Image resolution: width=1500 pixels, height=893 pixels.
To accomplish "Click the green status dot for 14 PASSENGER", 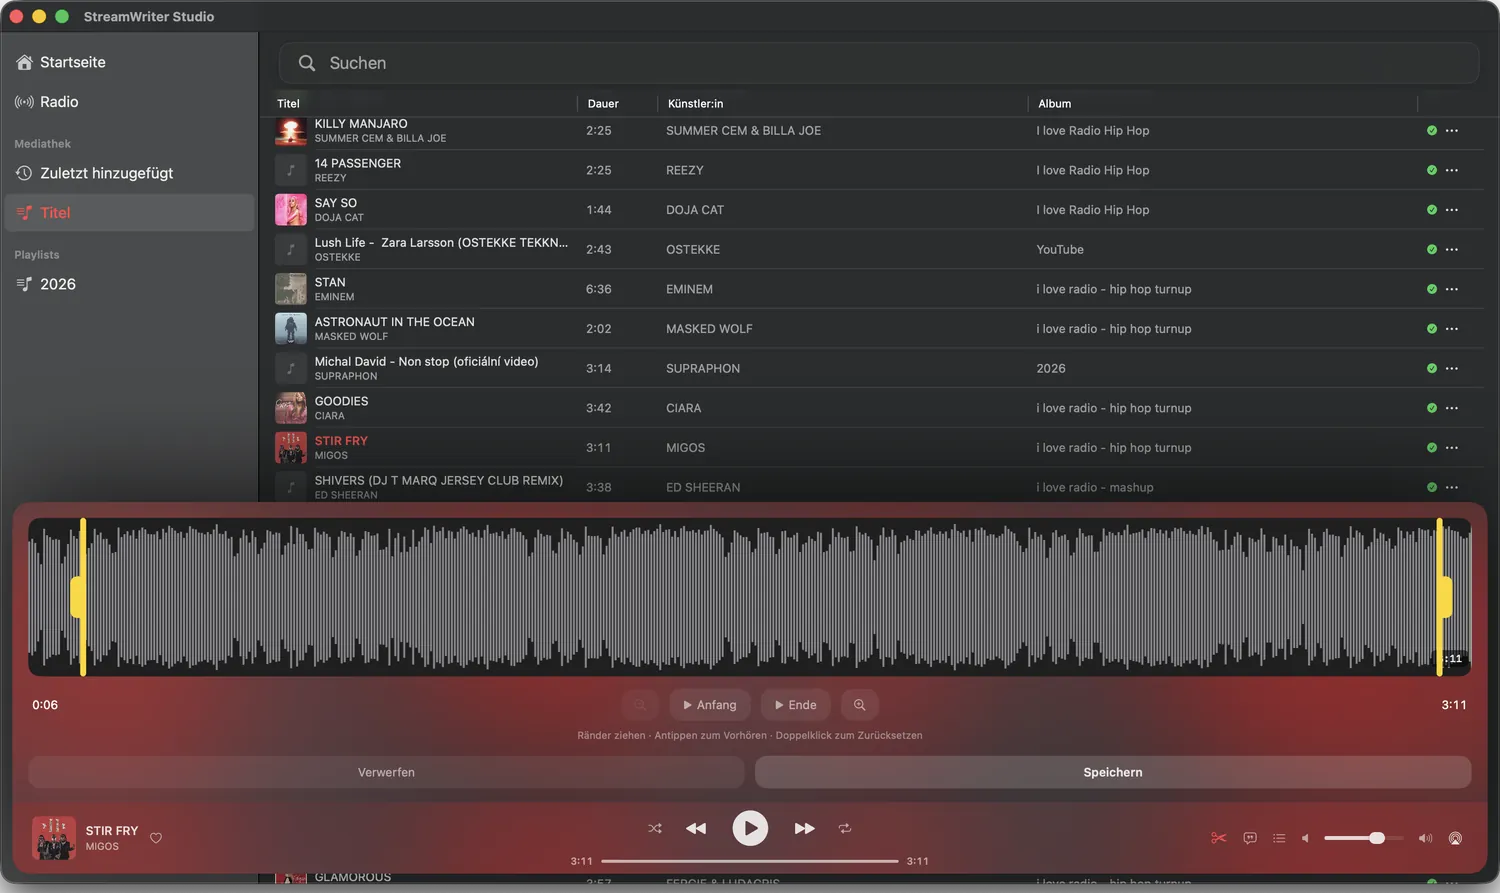I will [1432, 170].
